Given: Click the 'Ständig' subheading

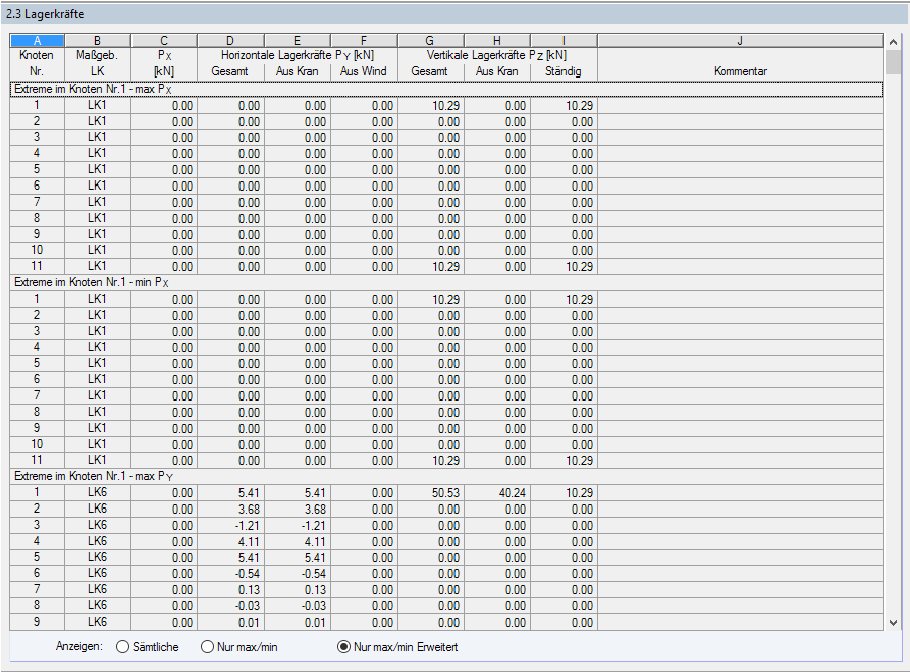Looking at the screenshot, I should (x=563, y=71).
